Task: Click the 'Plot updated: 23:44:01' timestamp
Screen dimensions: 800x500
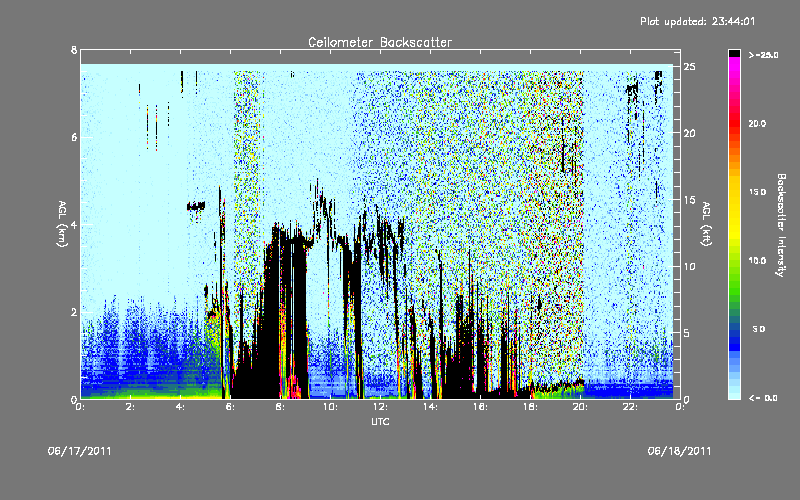Action: 697,21
